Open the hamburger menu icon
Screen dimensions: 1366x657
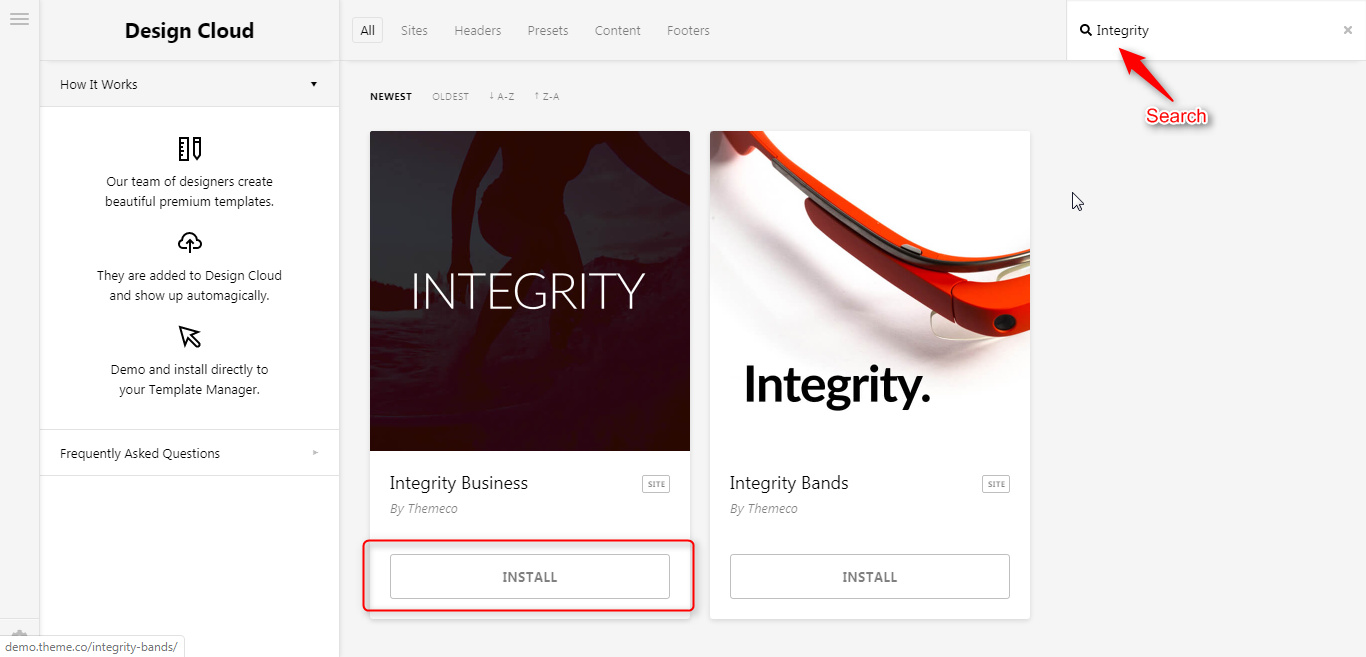tap(19, 19)
